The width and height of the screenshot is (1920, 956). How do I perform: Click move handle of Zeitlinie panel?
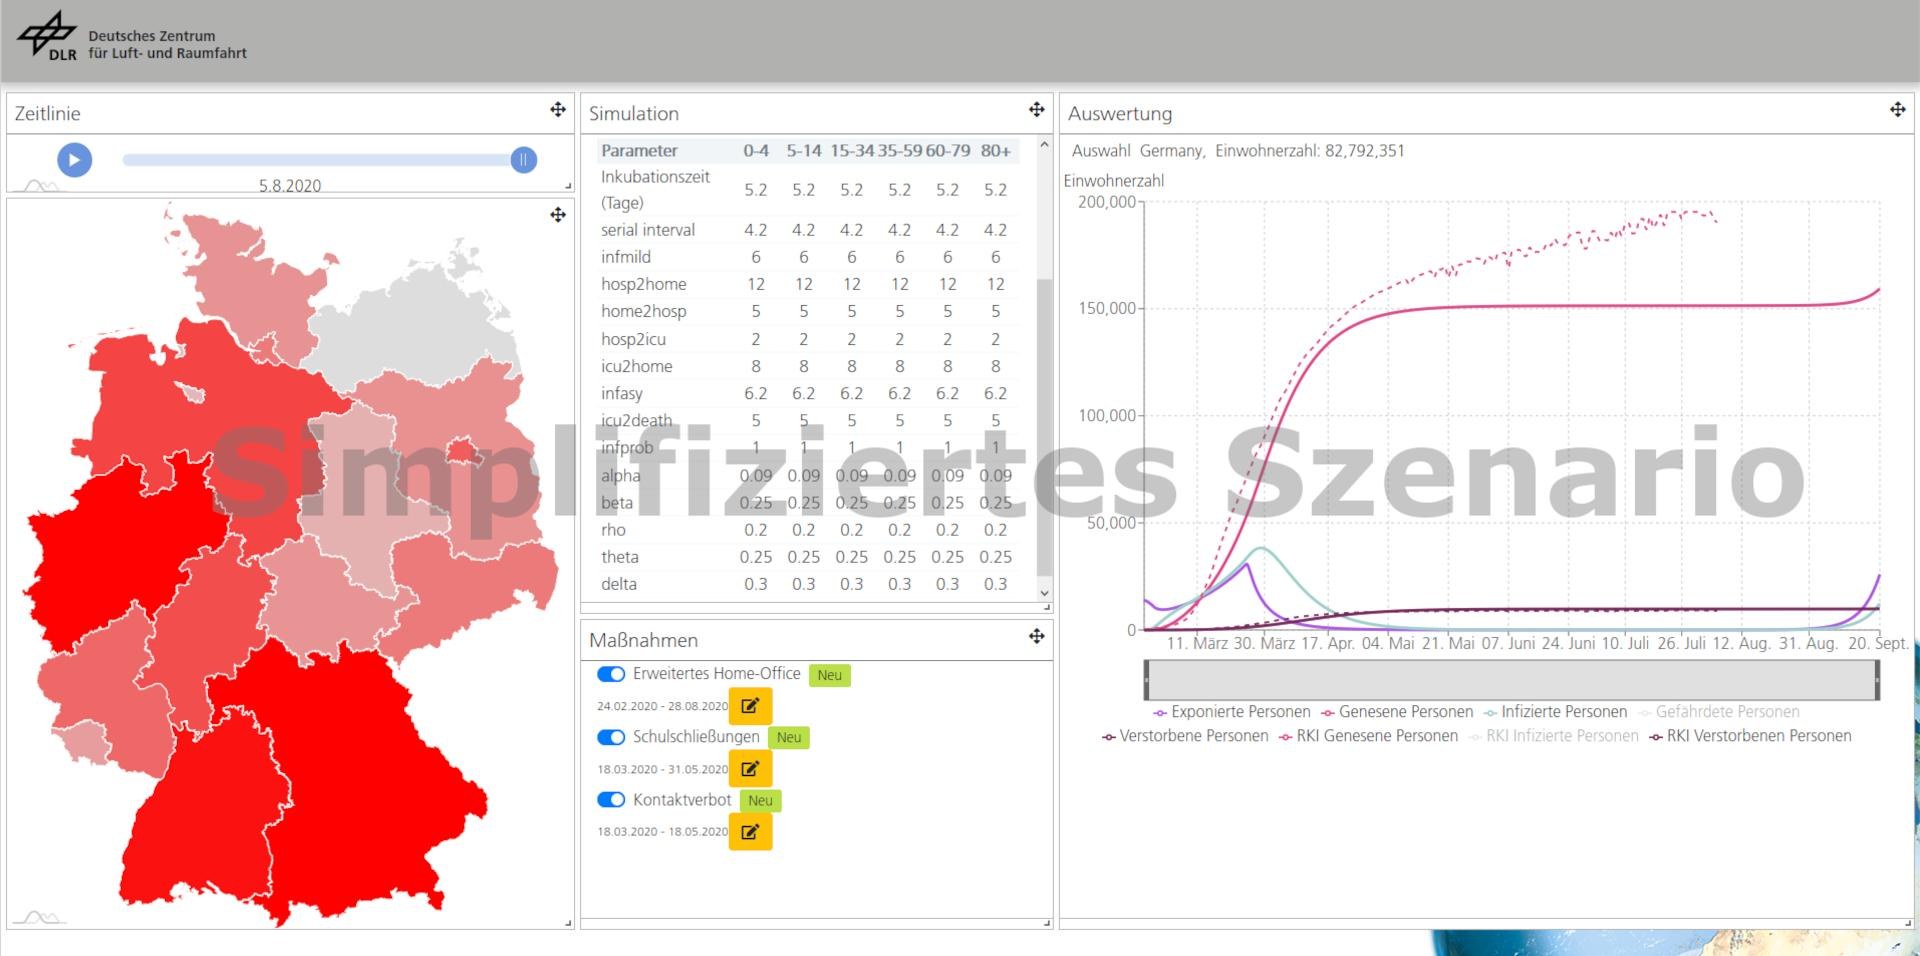[558, 110]
